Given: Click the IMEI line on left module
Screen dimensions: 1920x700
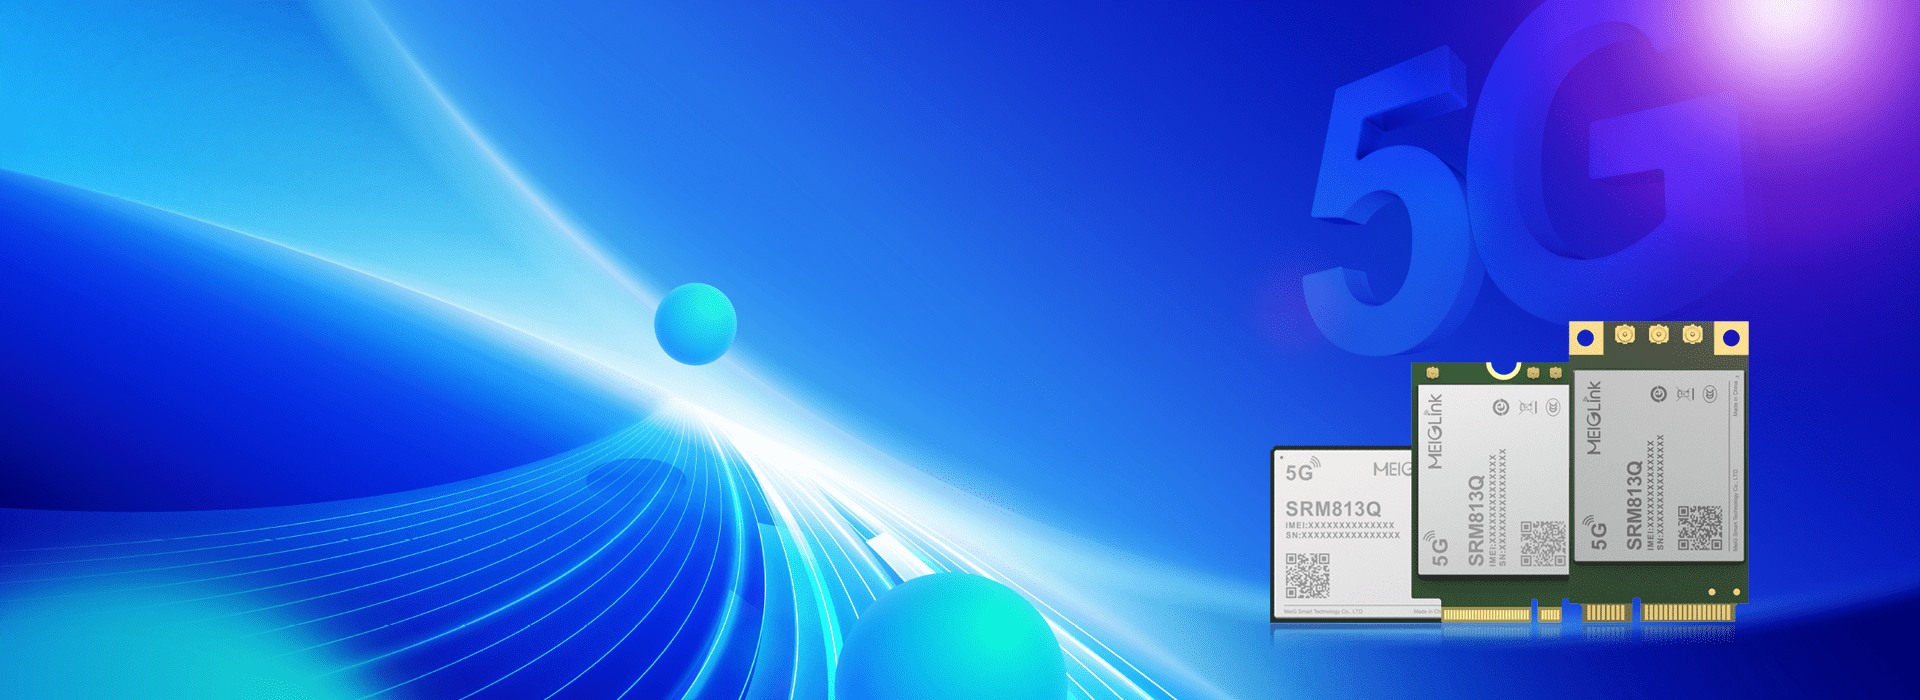Looking at the screenshot, I should pyautogui.click(x=1340, y=525).
